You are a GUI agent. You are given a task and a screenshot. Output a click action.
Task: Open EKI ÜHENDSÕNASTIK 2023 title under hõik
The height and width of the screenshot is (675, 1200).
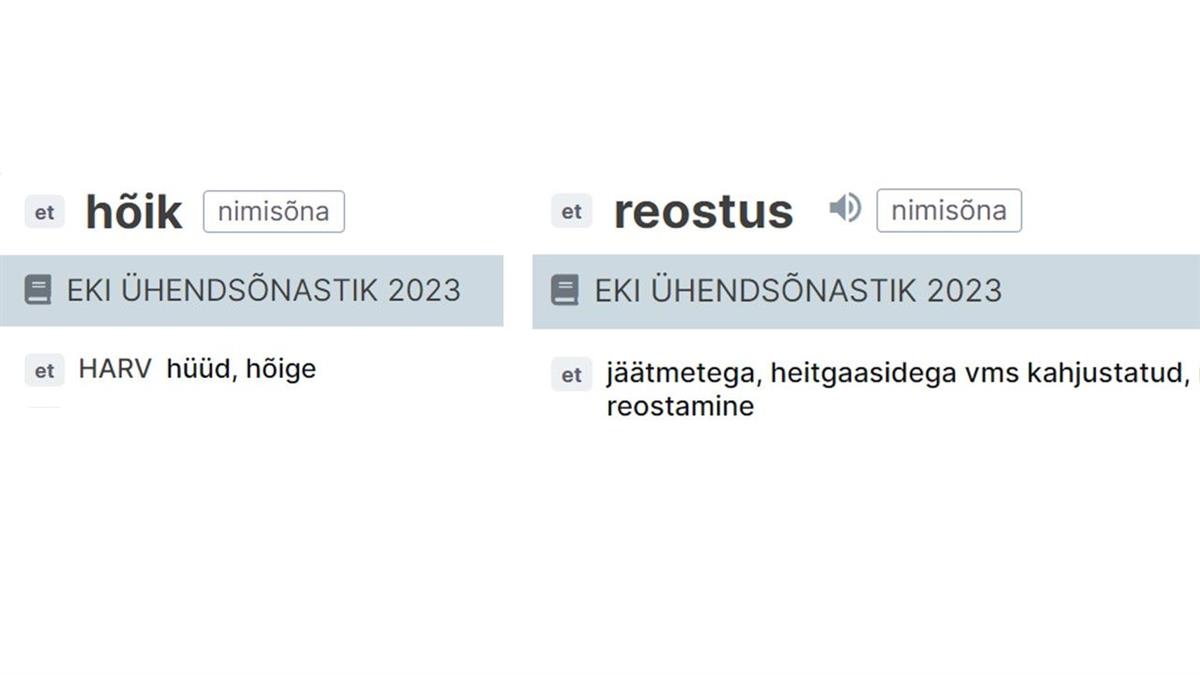[263, 291]
